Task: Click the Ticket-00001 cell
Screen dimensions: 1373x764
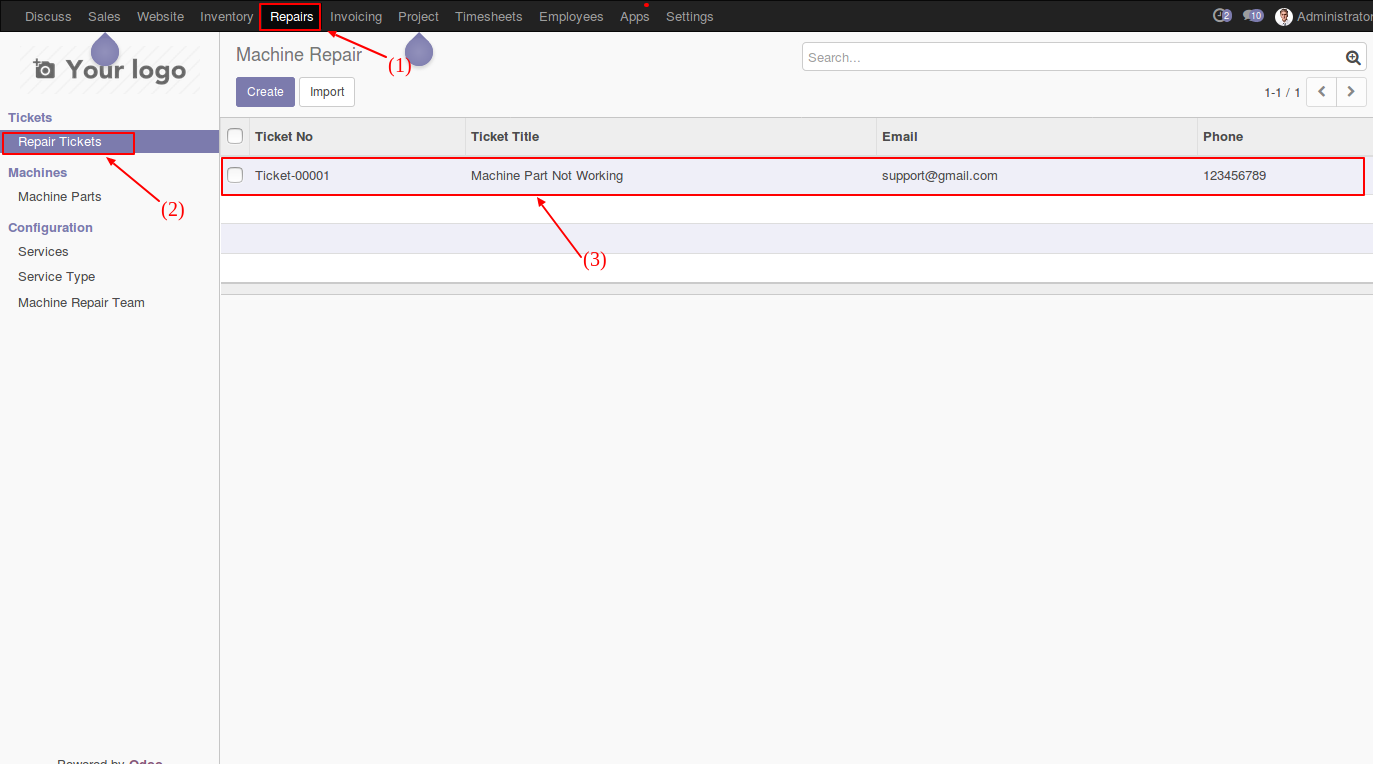Action: tap(292, 175)
